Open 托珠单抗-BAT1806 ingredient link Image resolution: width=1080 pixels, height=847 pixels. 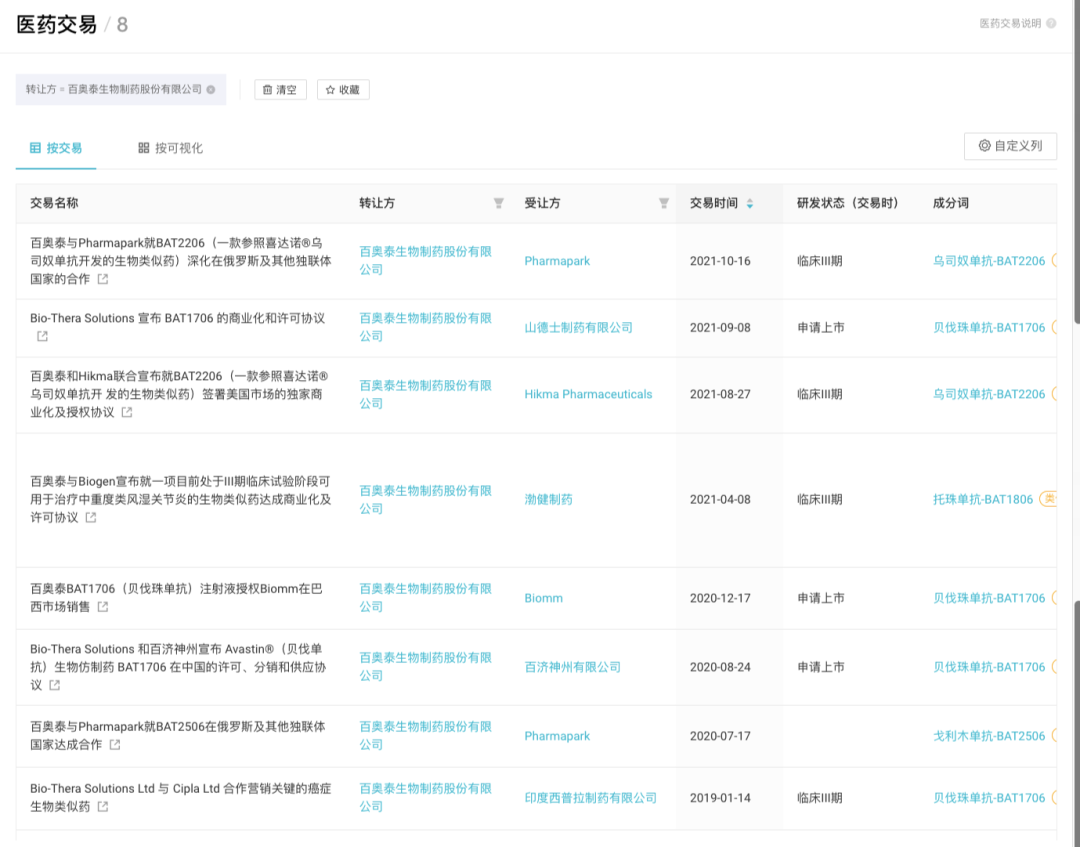[x=983, y=499]
